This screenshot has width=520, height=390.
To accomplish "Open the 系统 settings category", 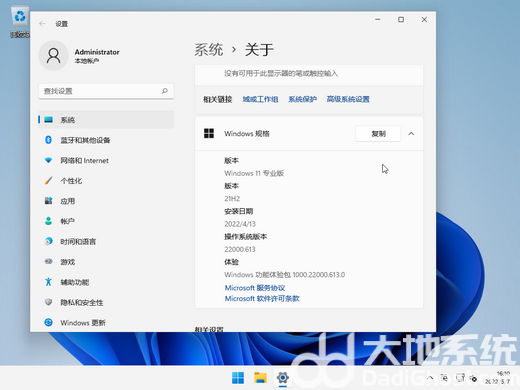I will pyautogui.click(x=106, y=120).
